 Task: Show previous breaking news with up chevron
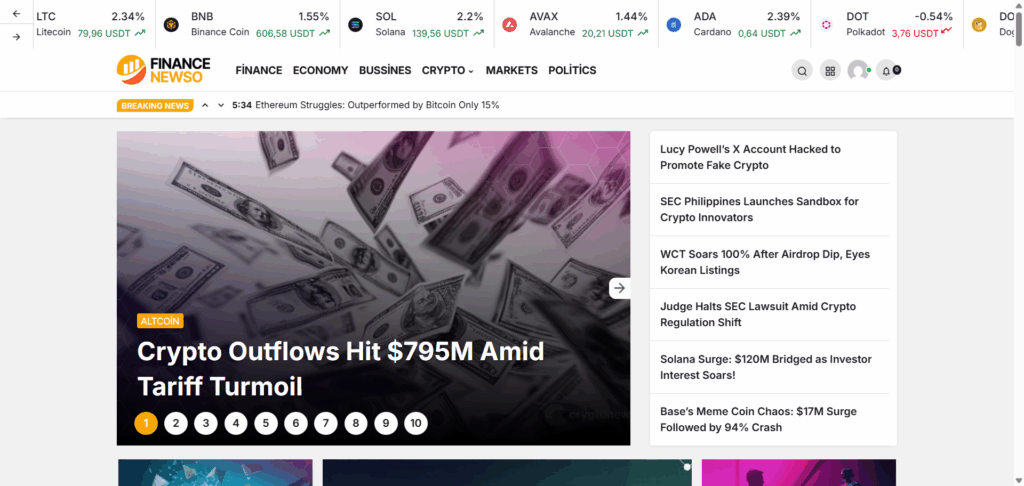tap(205, 105)
